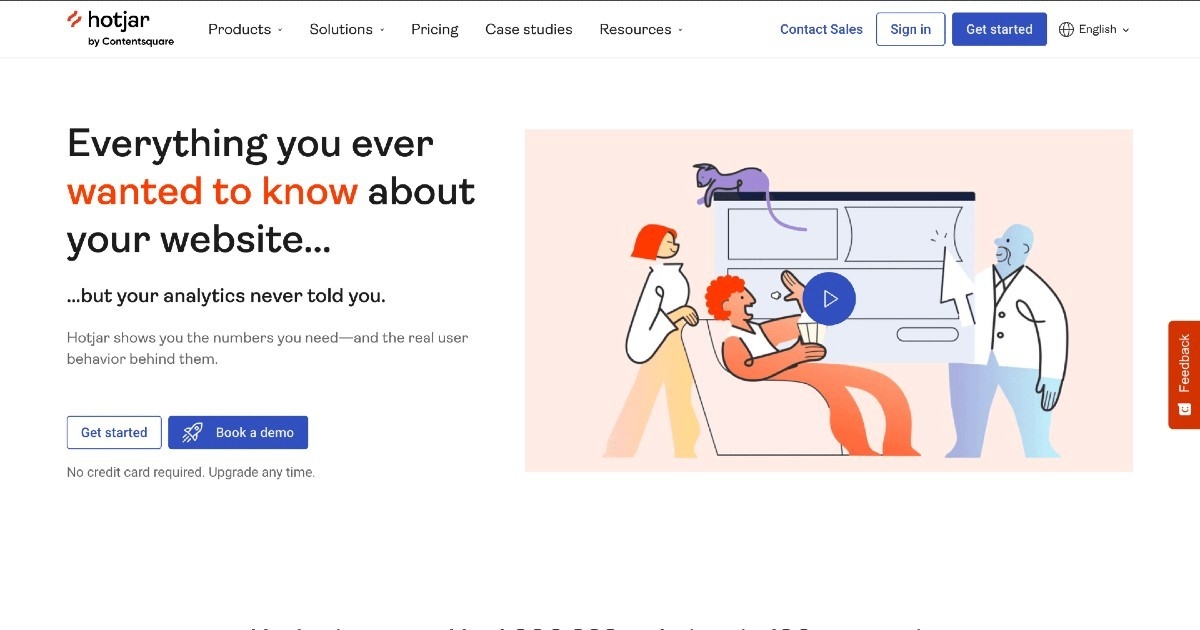This screenshot has height=630, width=1200.
Task: Click the rocket icon on Book a demo
Action: [193, 432]
